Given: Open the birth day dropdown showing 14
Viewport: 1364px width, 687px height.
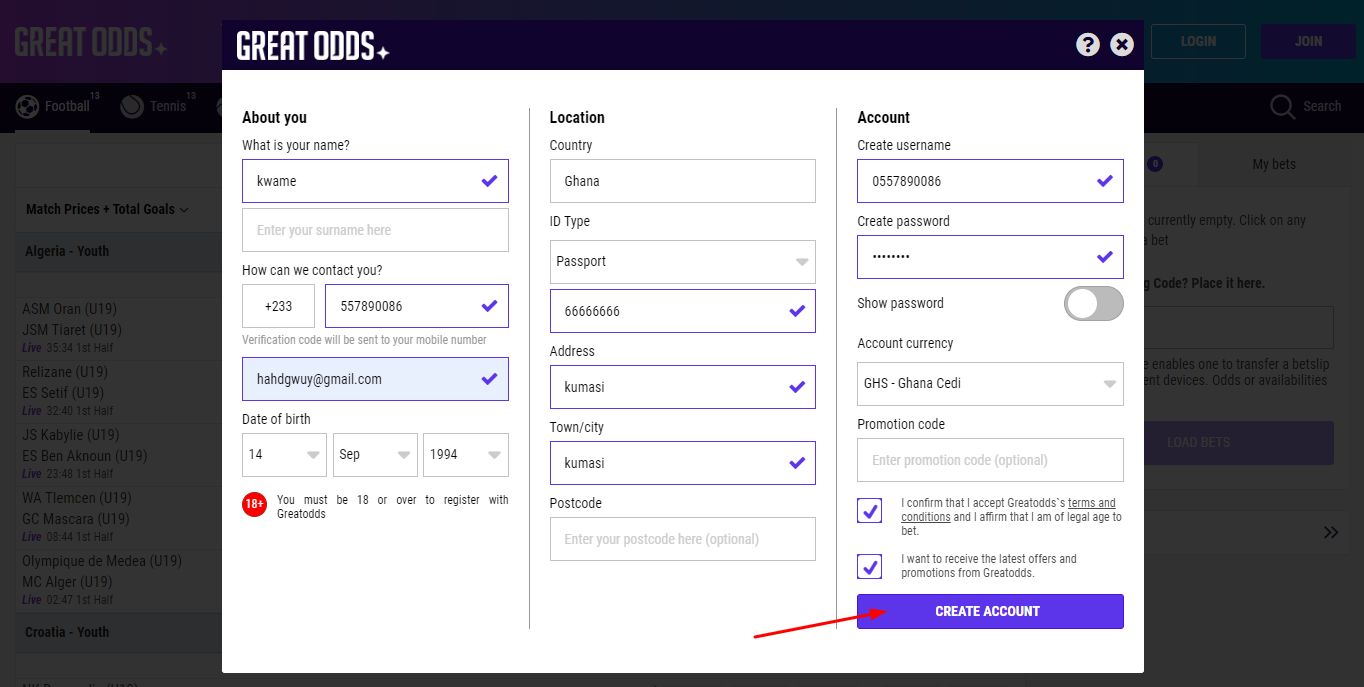Looking at the screenshot, I should coord(284,454).
